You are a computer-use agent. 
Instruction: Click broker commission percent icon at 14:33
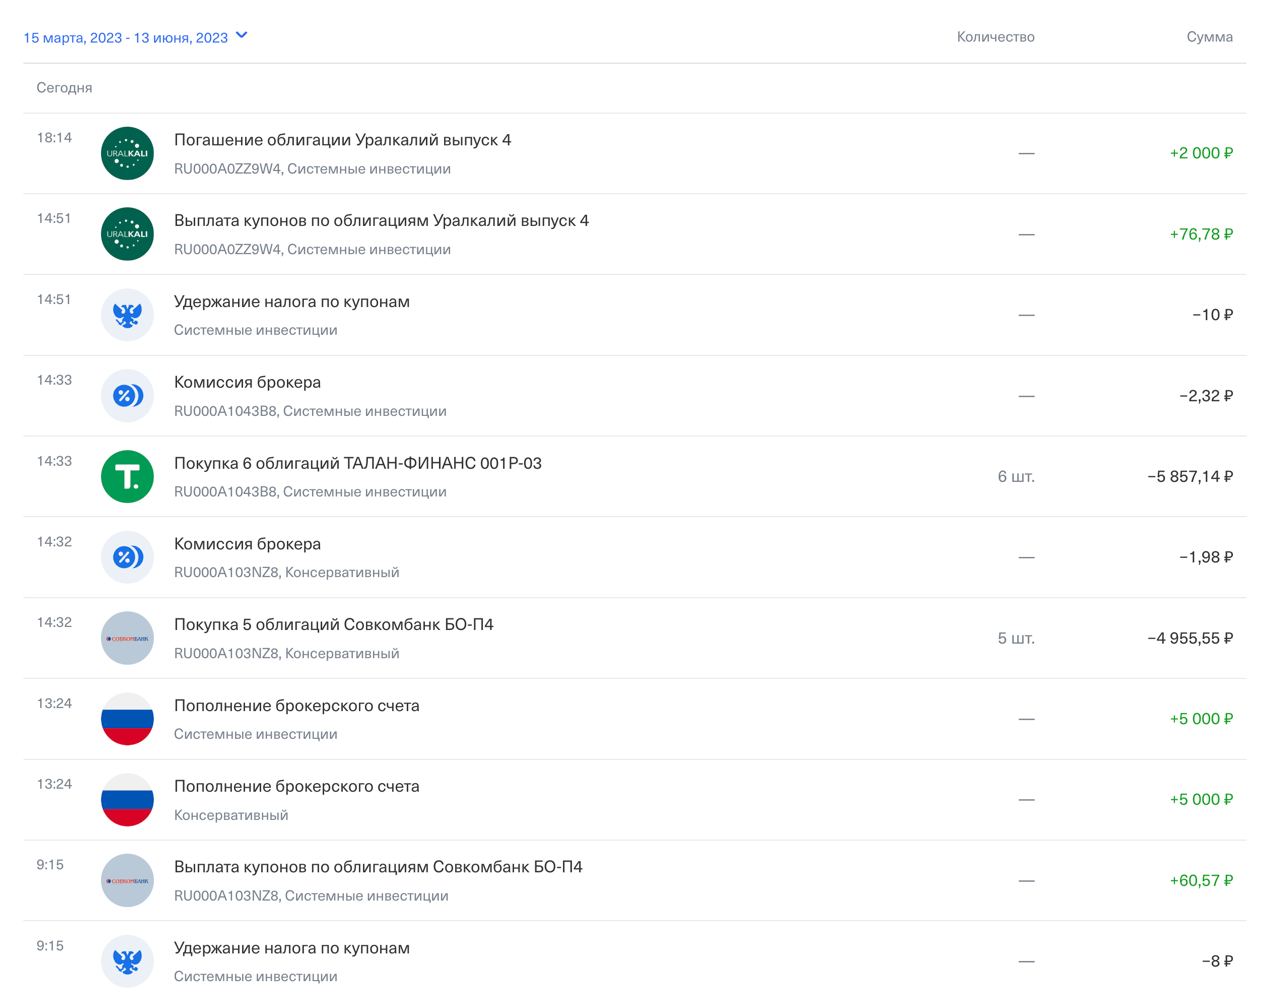pyautogui.click(x=127, y=396)
